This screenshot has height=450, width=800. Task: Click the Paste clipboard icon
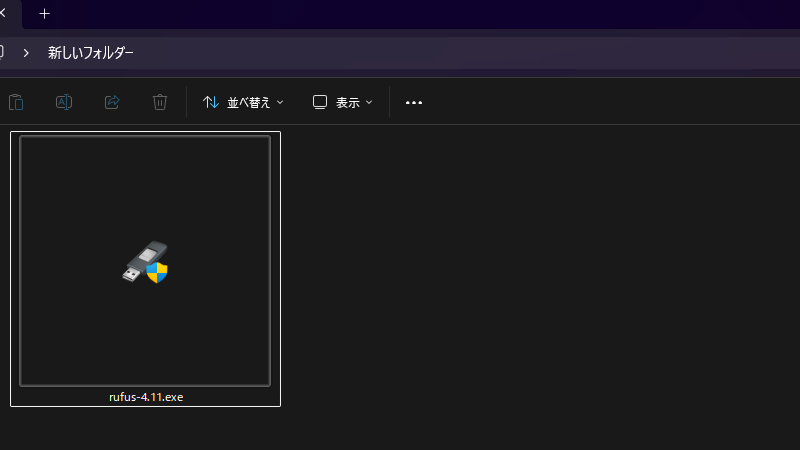tap(16, 102)
